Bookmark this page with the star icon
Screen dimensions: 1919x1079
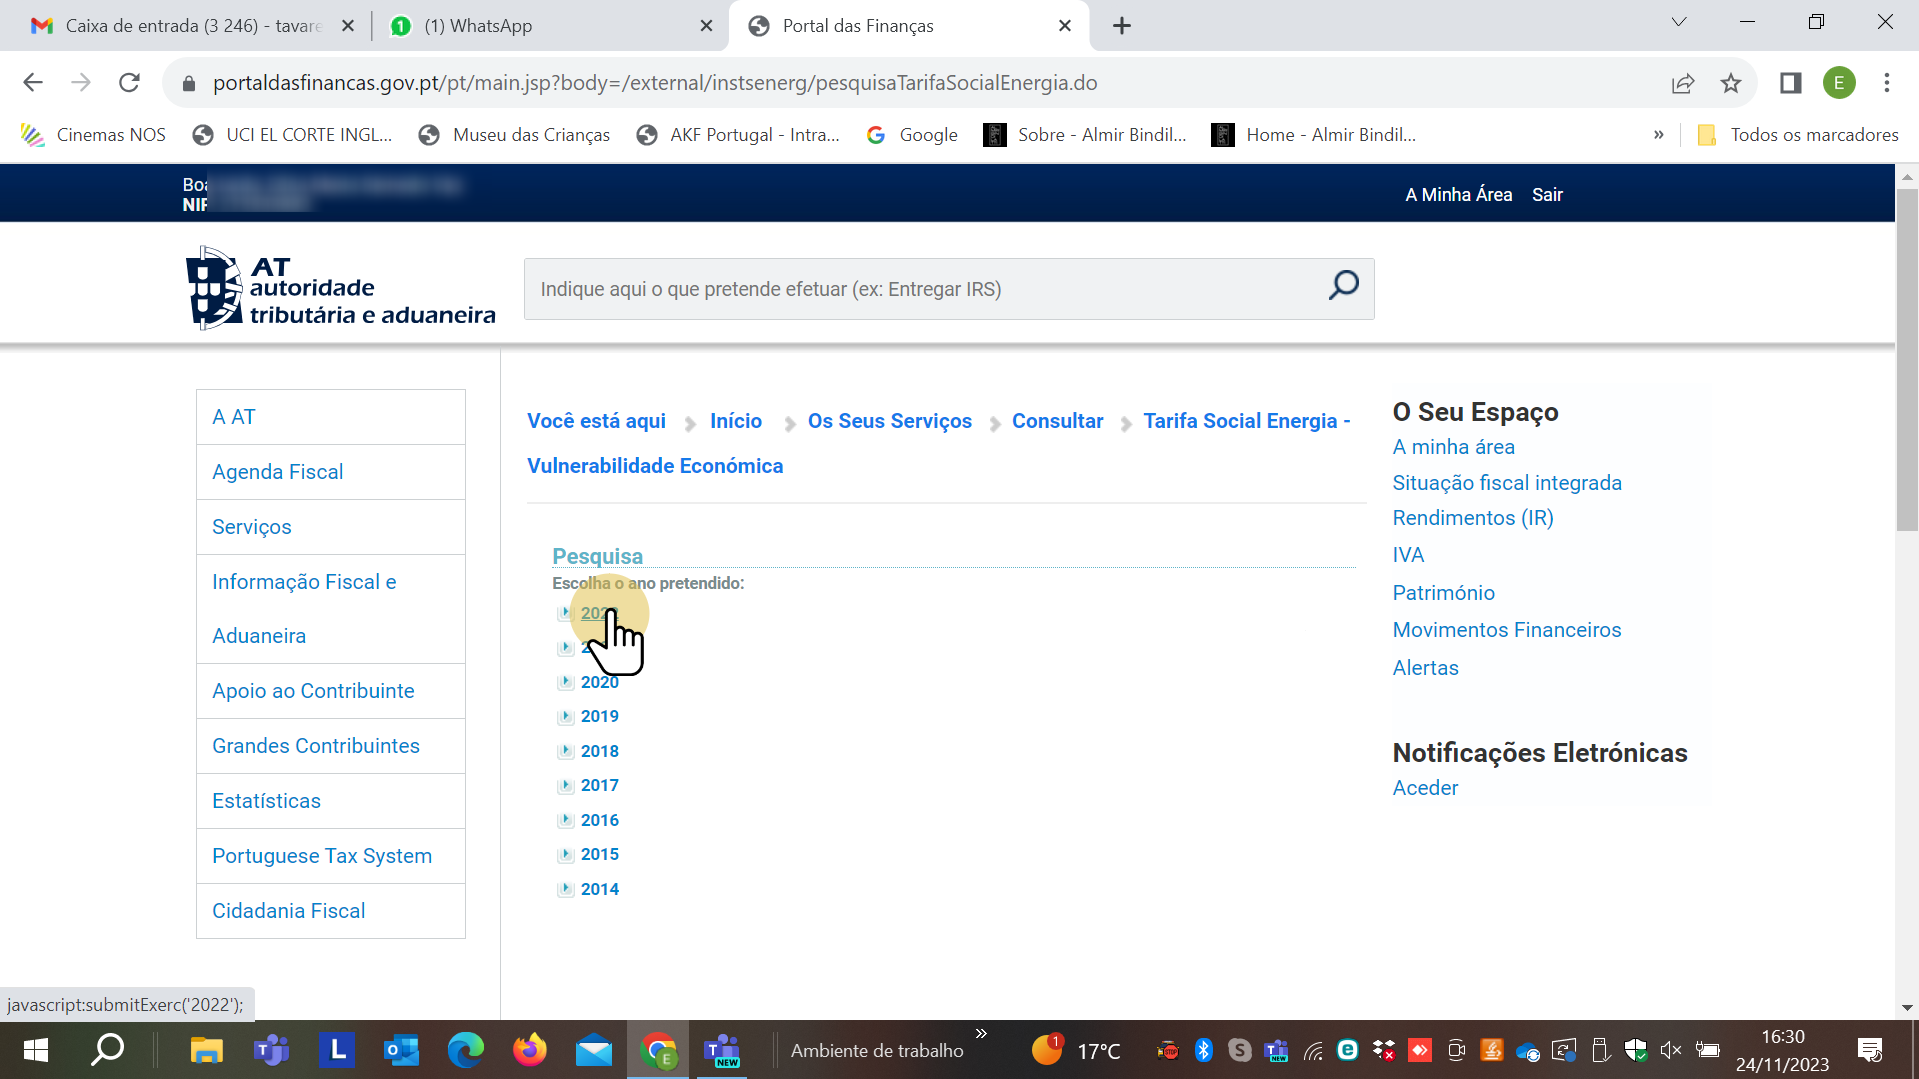click(1731, 83)
